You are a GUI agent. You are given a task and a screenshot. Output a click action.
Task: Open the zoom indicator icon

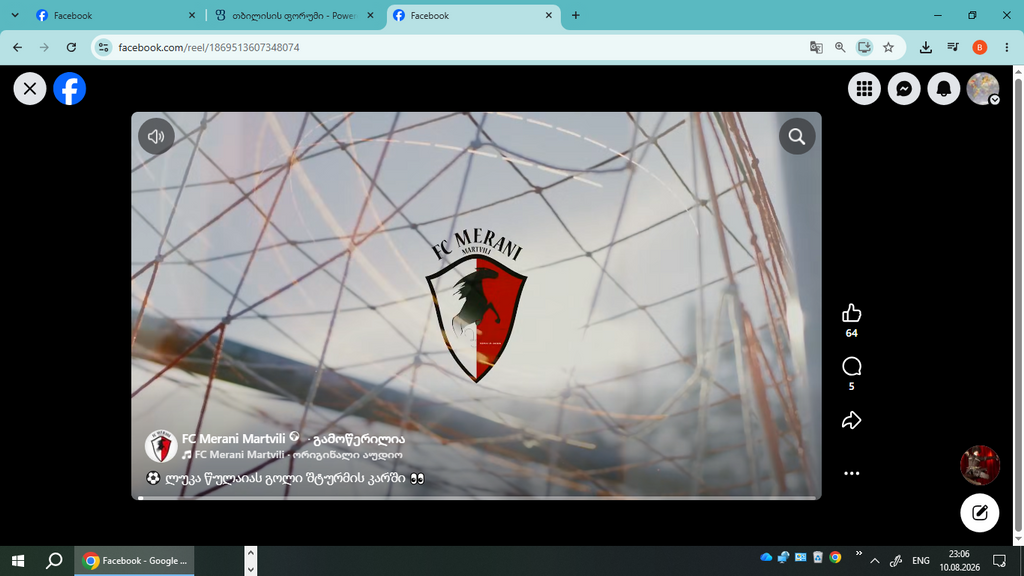(840, 47)
